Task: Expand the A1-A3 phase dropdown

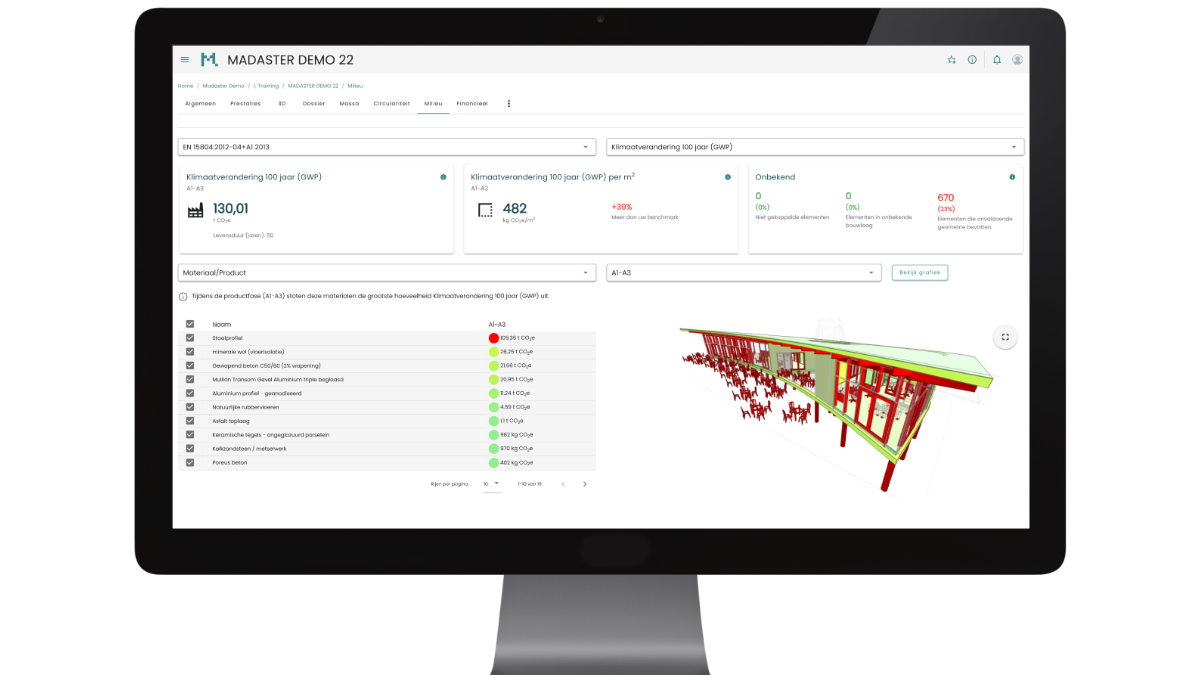Action: point(743,272)
